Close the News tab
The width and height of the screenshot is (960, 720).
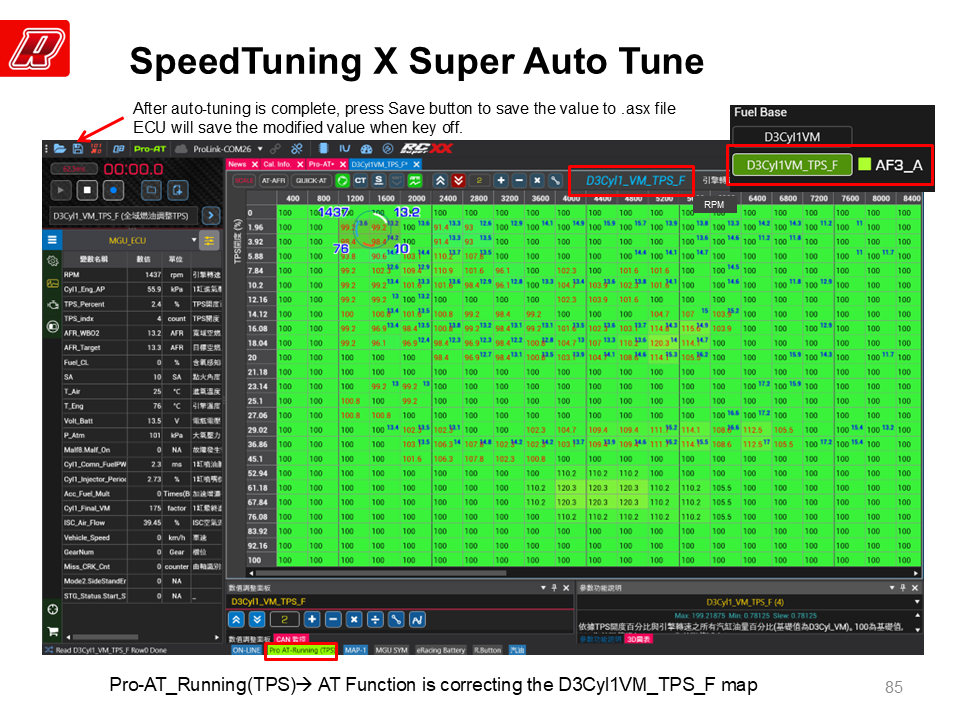[x=255, y=164]
